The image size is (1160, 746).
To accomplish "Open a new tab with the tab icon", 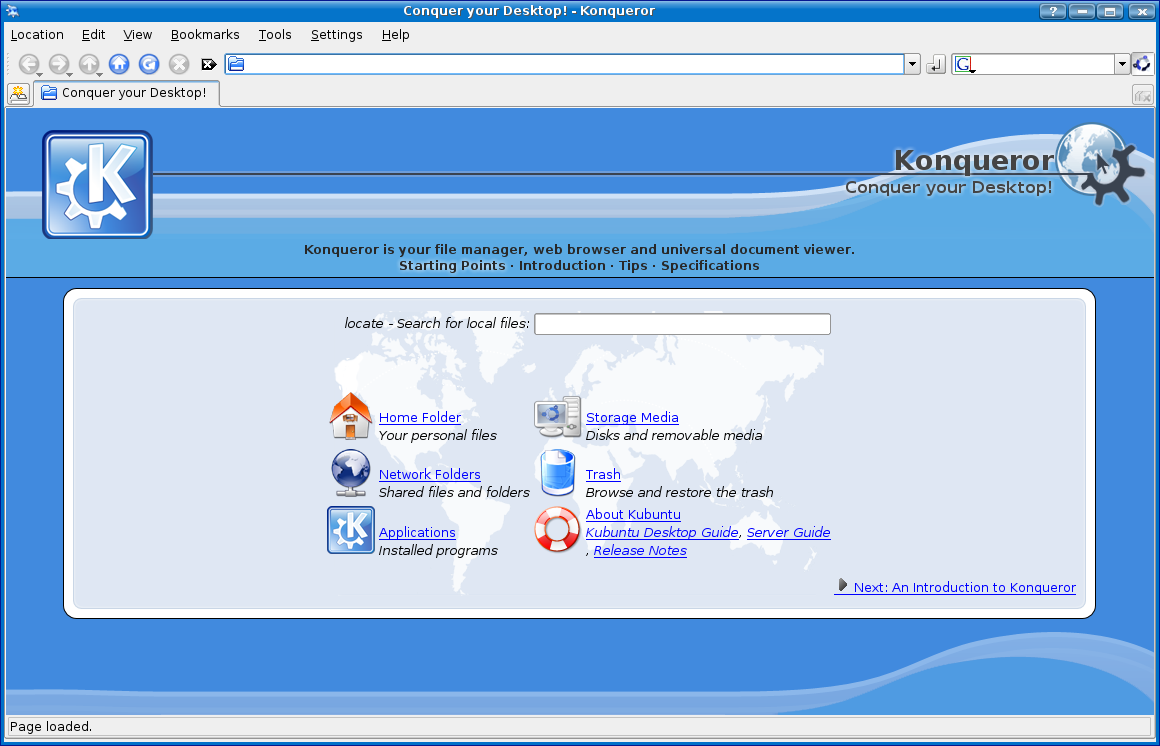I will tap(18, 94).
